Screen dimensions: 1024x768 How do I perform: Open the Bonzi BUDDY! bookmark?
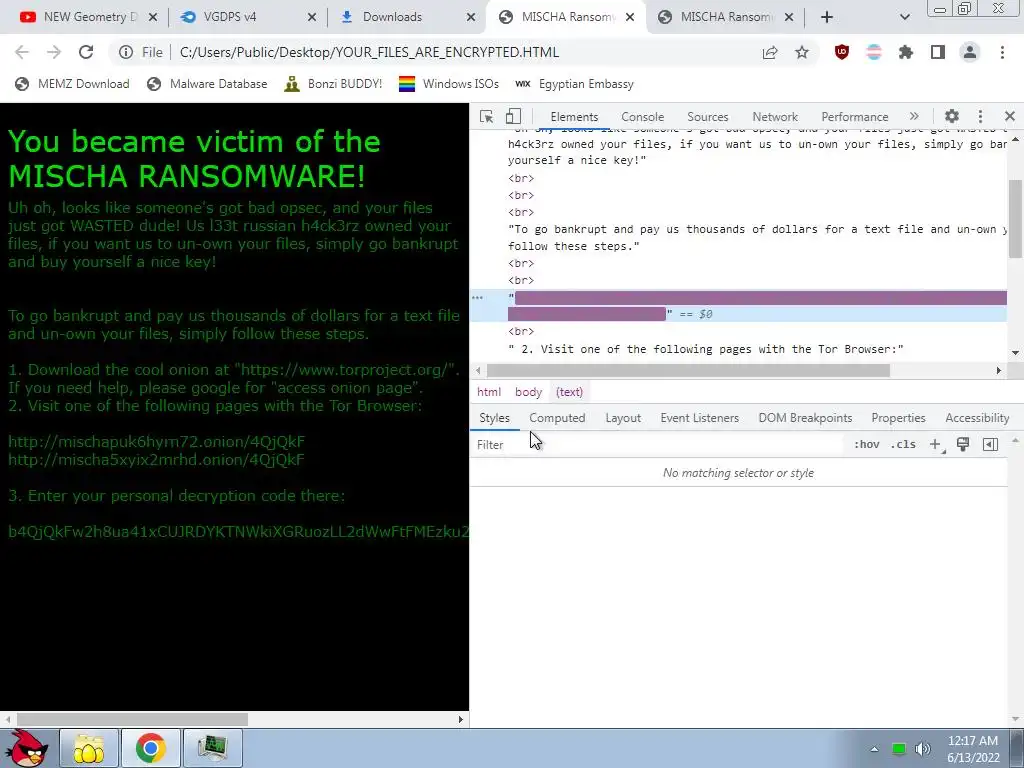[x=333, y=84]
